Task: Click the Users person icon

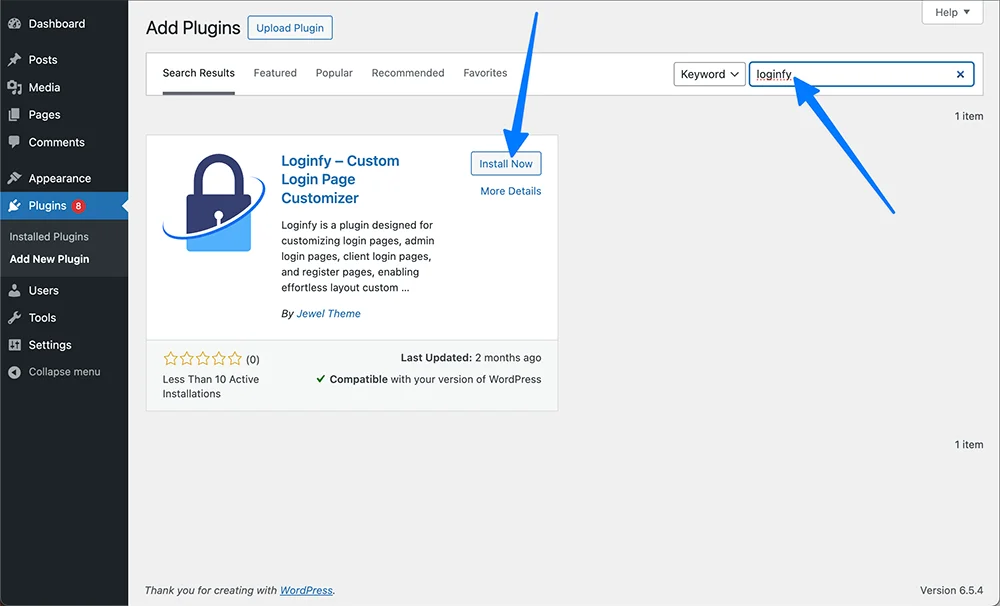Action: 14,290
